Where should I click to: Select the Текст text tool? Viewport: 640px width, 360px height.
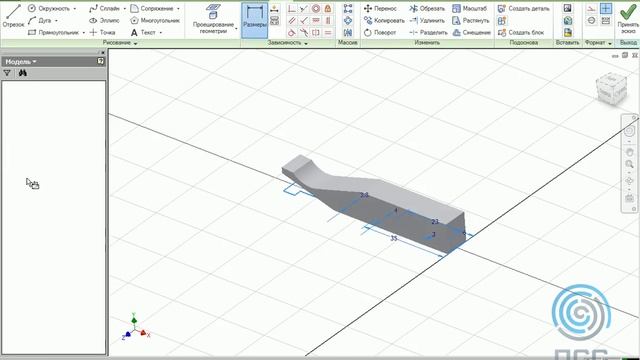tap(143, 32)
